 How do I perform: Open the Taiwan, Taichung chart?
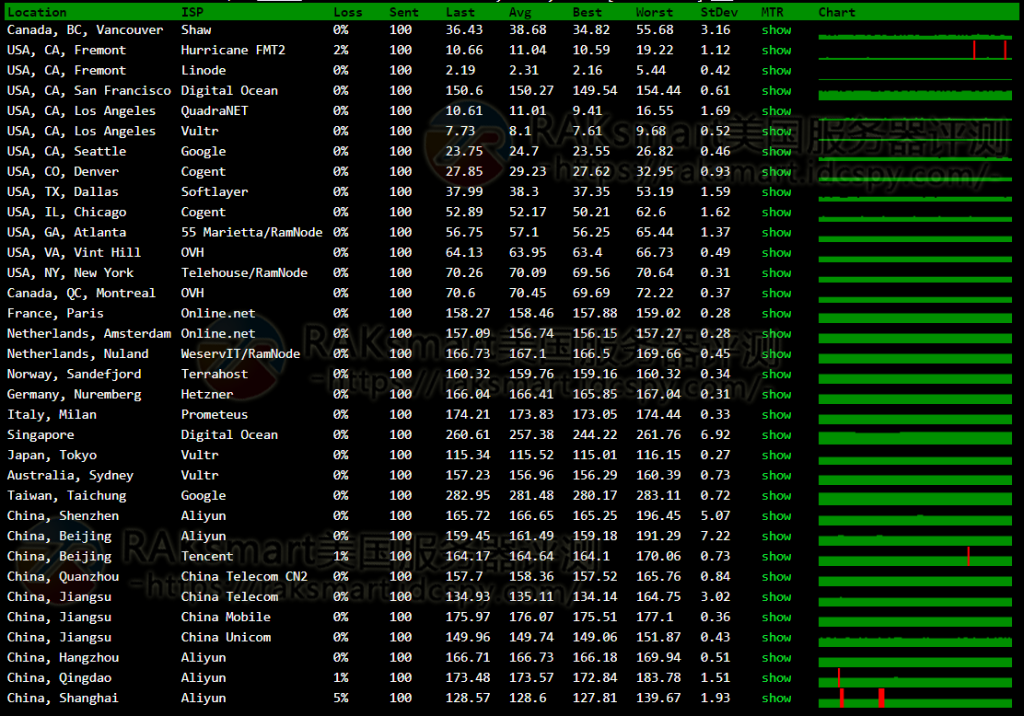[915, 497]
